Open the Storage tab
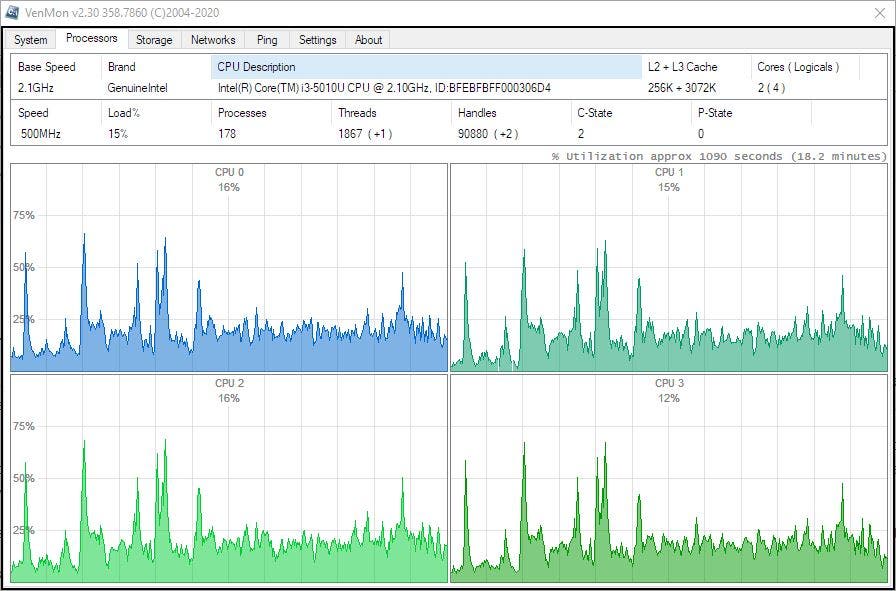896x591 pixels. coord(154,40)
